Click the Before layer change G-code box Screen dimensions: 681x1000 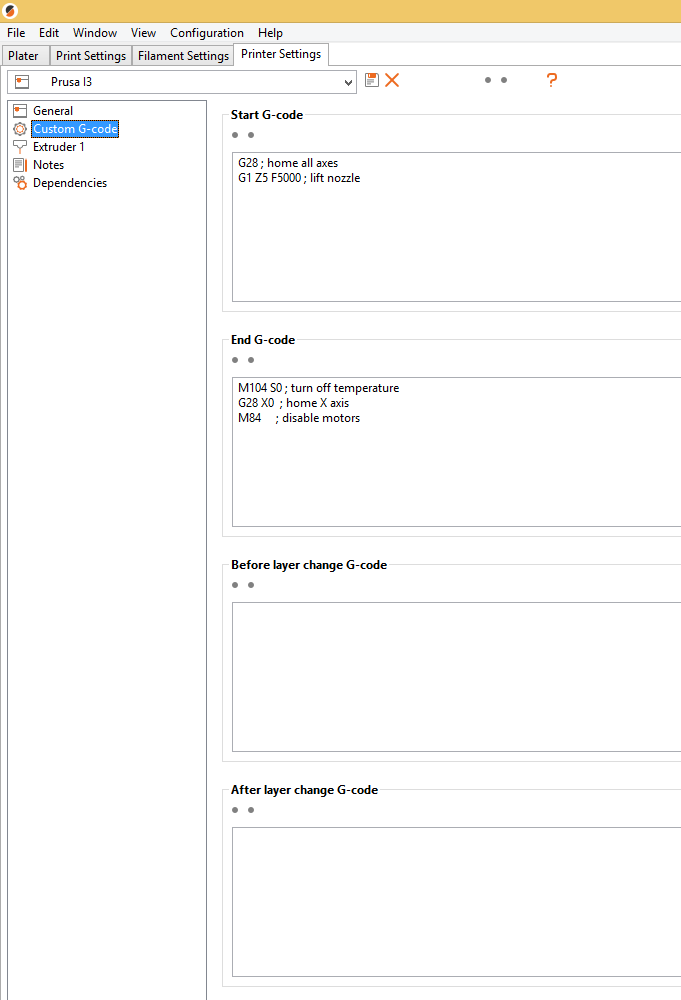point(457,677)
